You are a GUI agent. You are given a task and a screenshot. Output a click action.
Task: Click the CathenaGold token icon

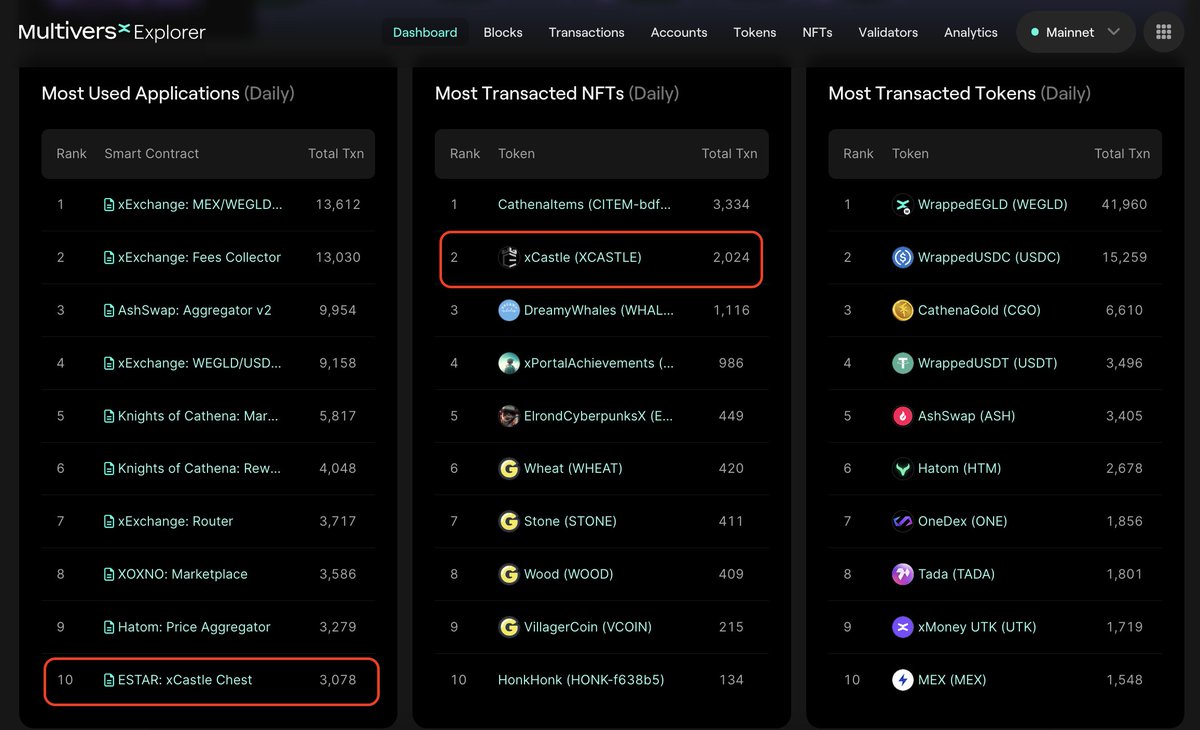tap(902, 311)
